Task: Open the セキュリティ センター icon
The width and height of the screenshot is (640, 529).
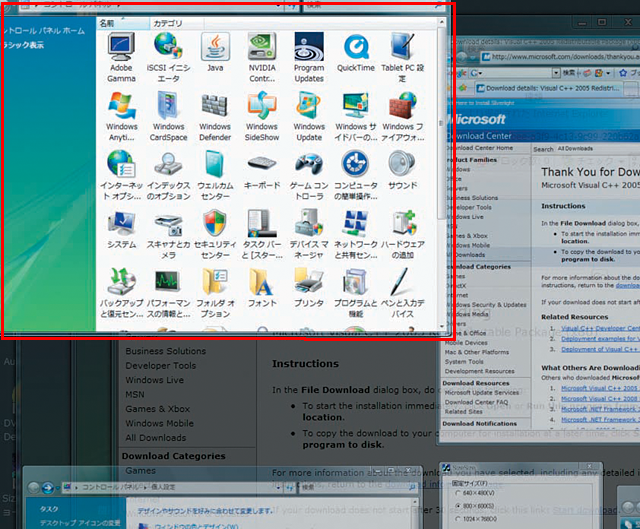Action: pos(215,234)
